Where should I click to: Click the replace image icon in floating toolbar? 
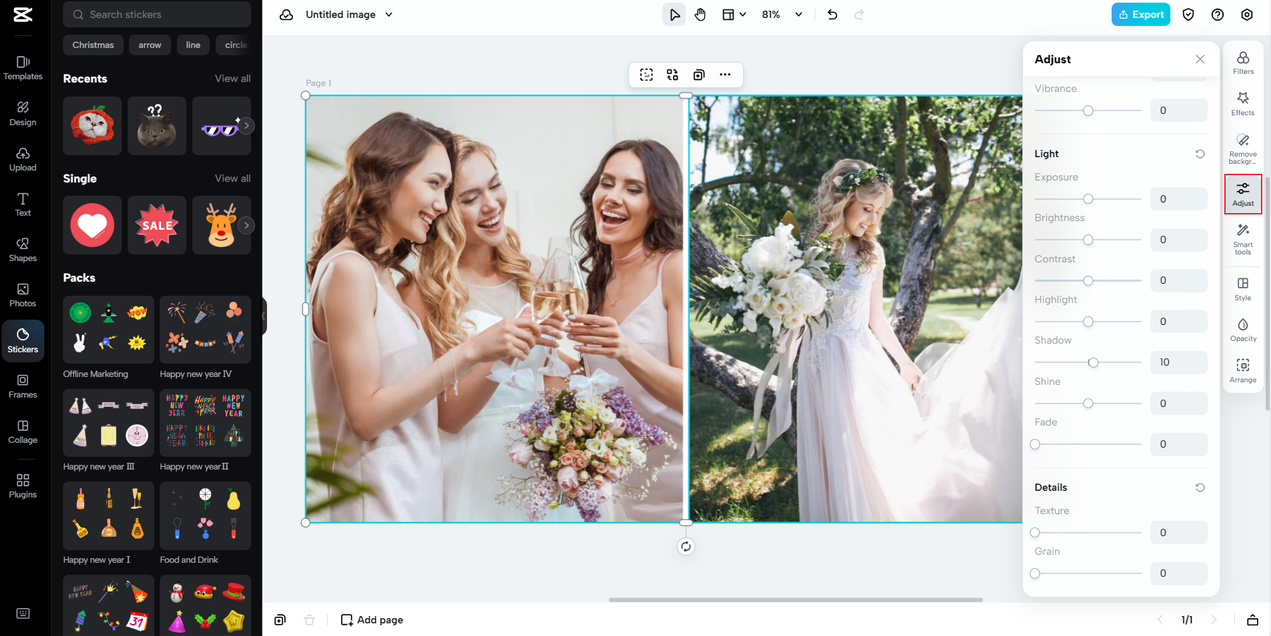click(x=672, y=75)
